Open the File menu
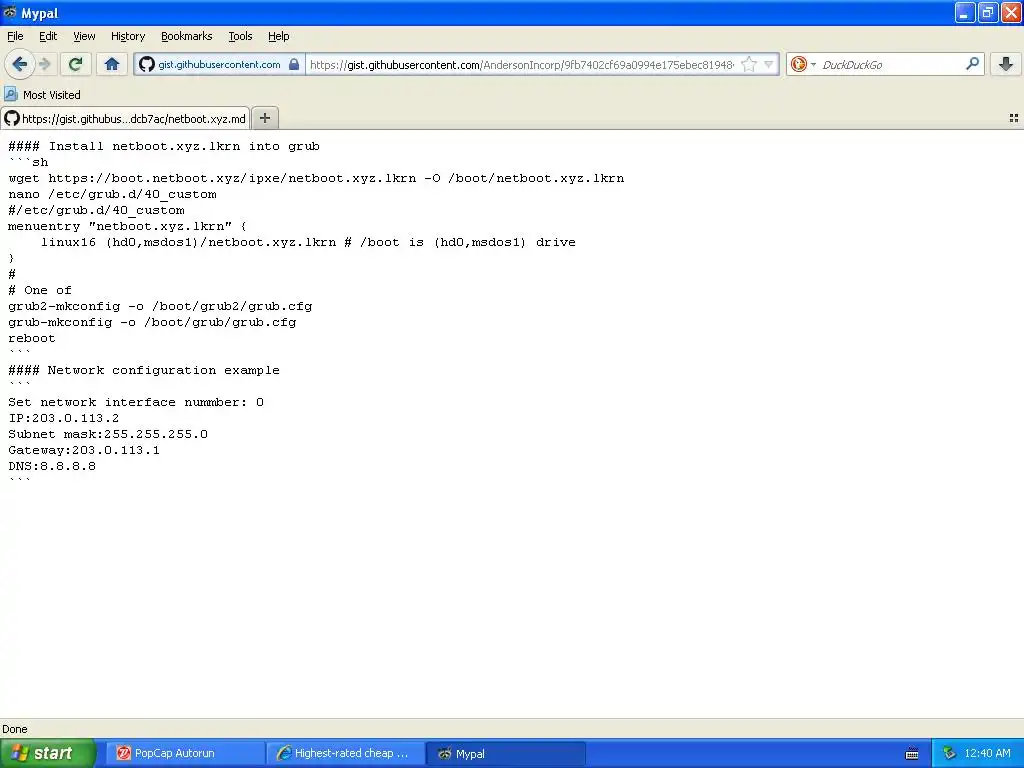Screen dimensions: 1024x768 [x=15, y=36]
